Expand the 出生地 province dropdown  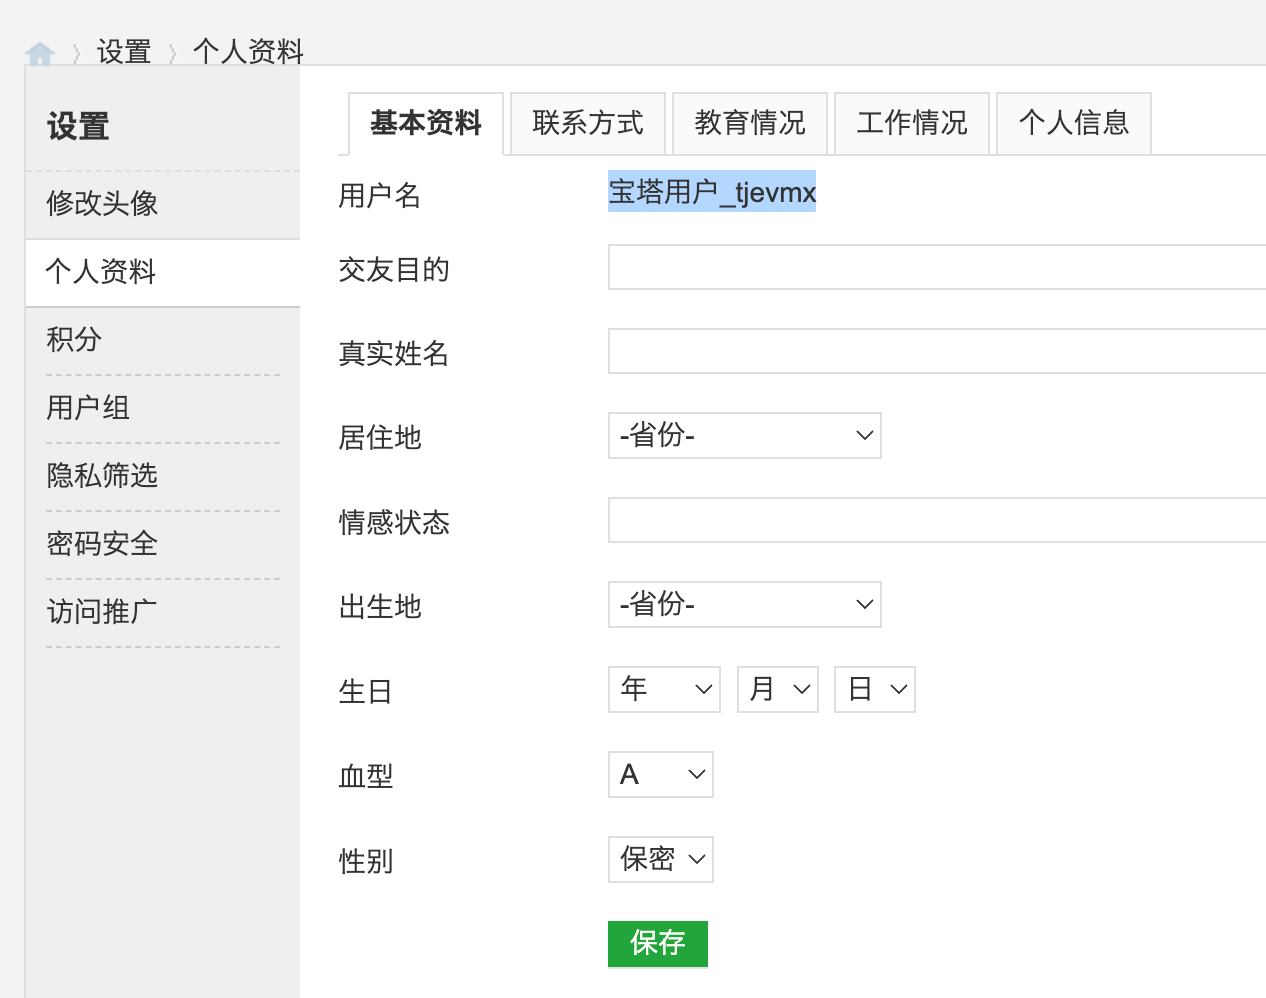744,605
